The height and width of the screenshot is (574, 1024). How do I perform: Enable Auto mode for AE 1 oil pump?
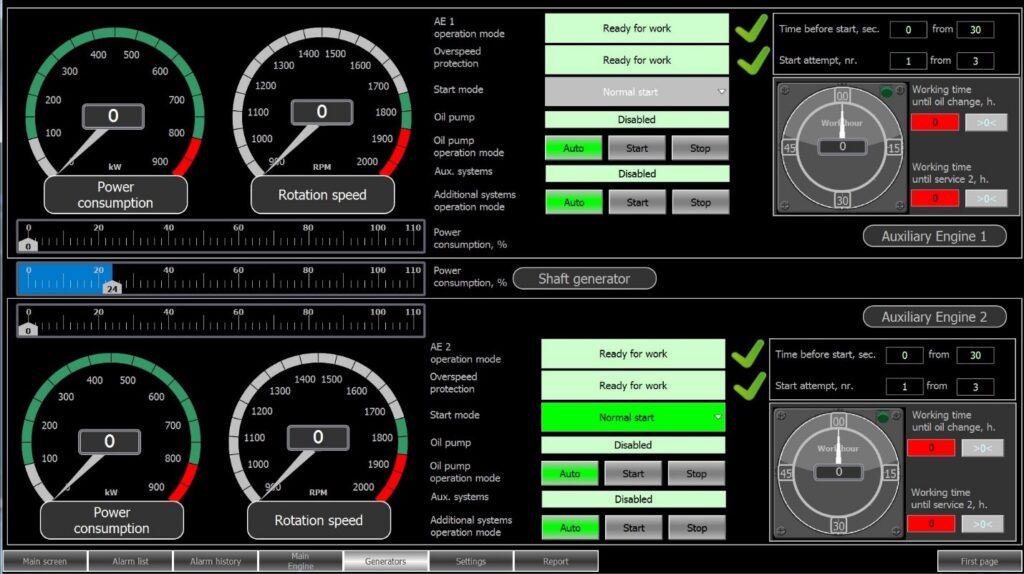click(574, 148)
